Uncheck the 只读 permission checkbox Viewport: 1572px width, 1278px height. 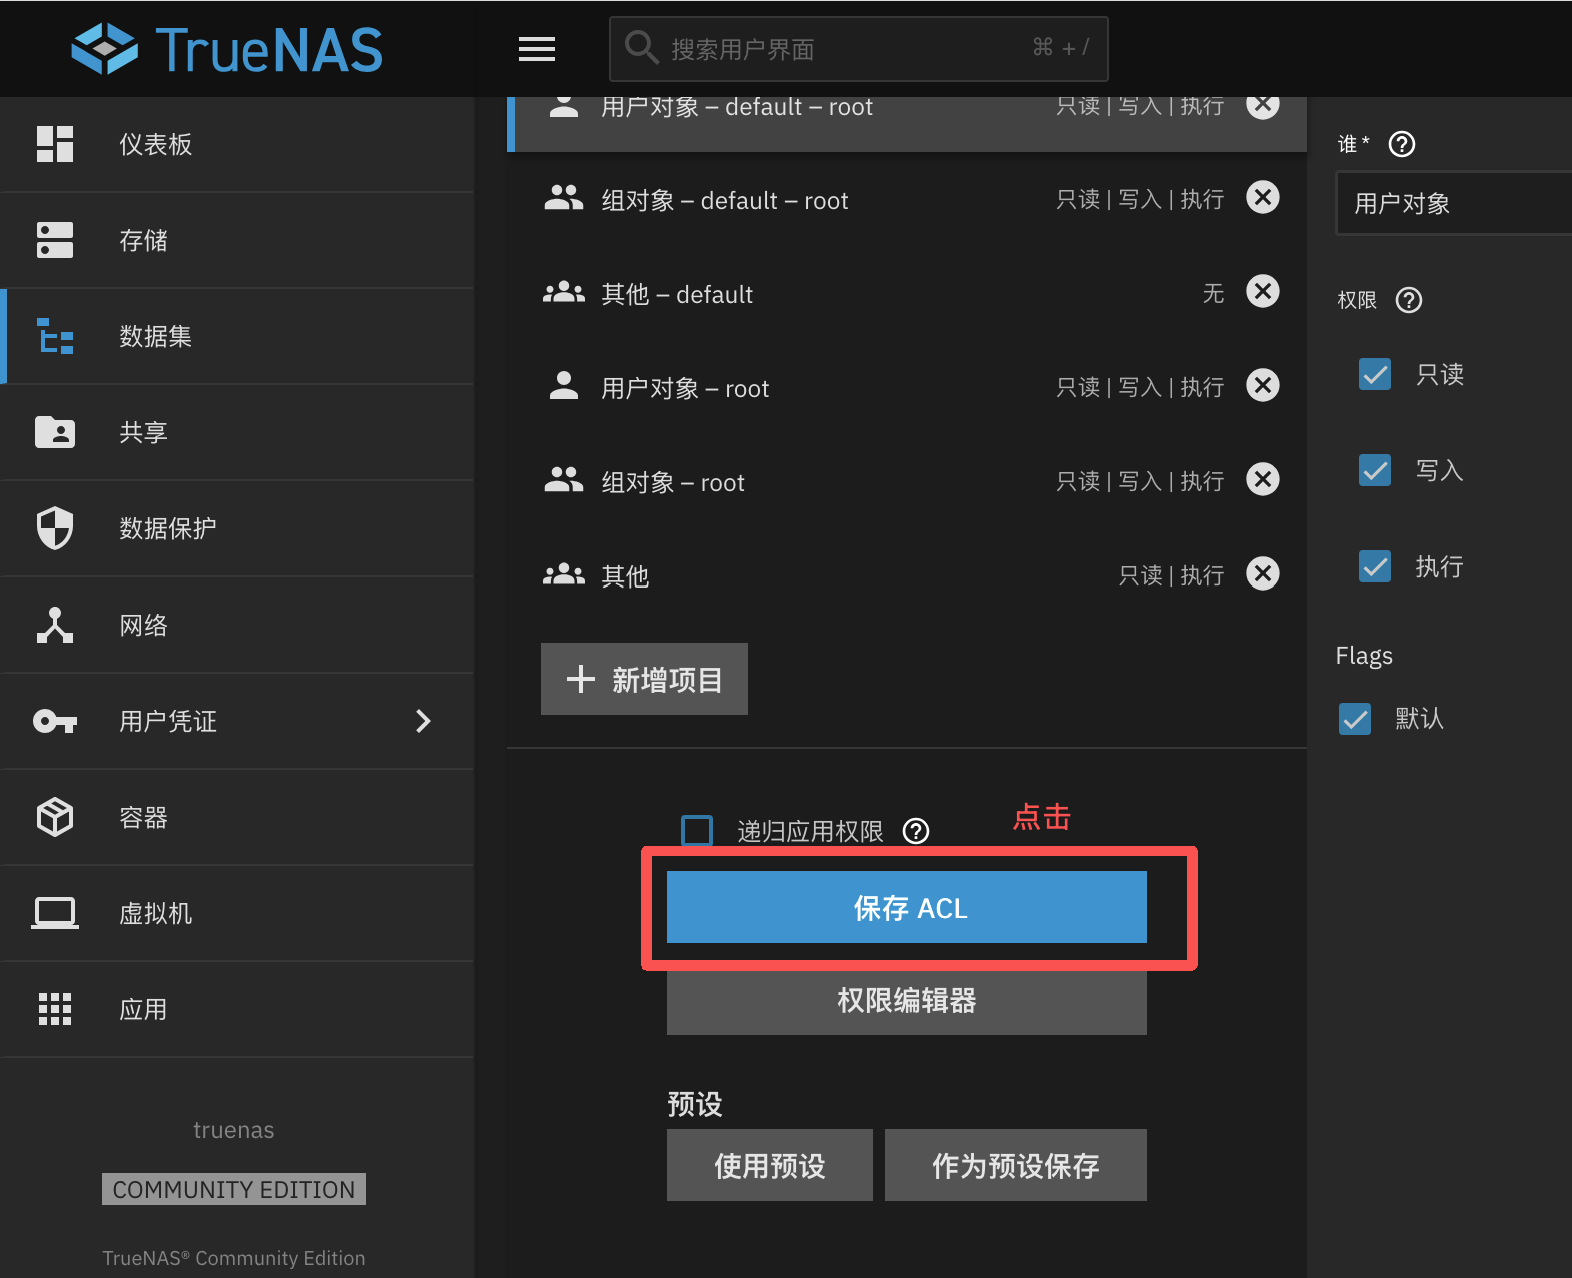(x=1375, y=374)
